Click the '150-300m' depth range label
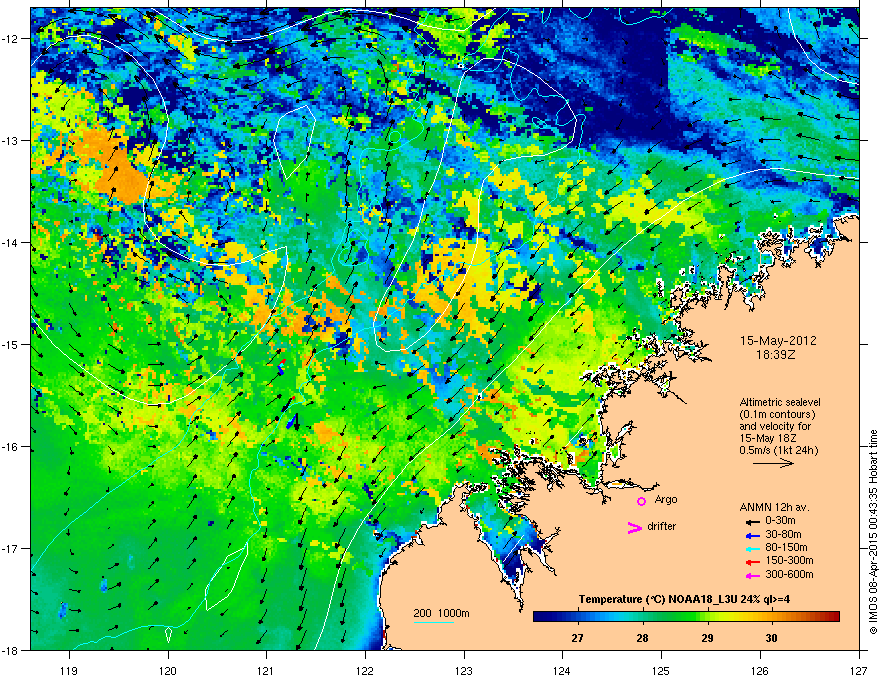Viewport: 880px width, 680px height. coord(789,561)
